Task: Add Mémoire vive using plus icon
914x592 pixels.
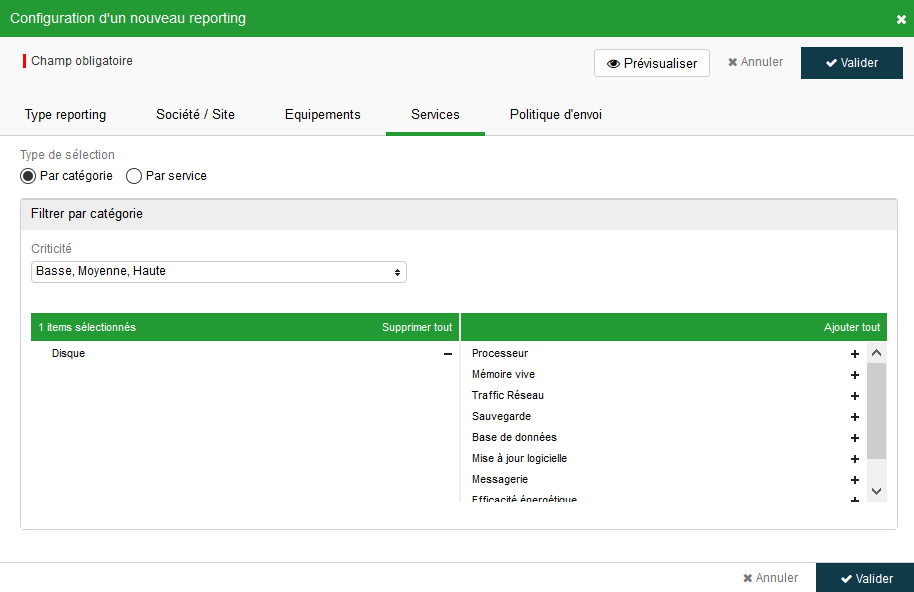Action: 855,375
